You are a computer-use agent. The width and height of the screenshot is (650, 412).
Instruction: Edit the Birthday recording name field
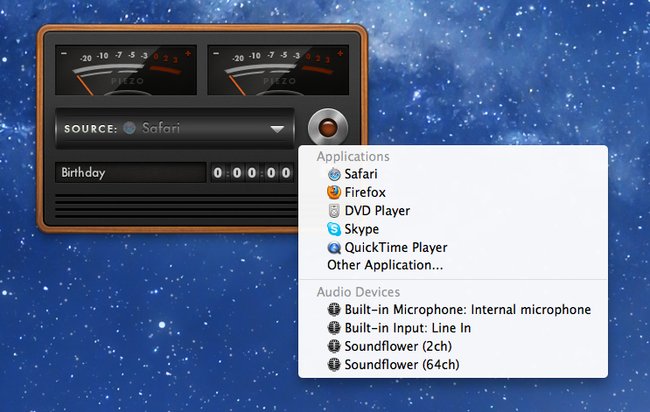(x=131, y=172)
